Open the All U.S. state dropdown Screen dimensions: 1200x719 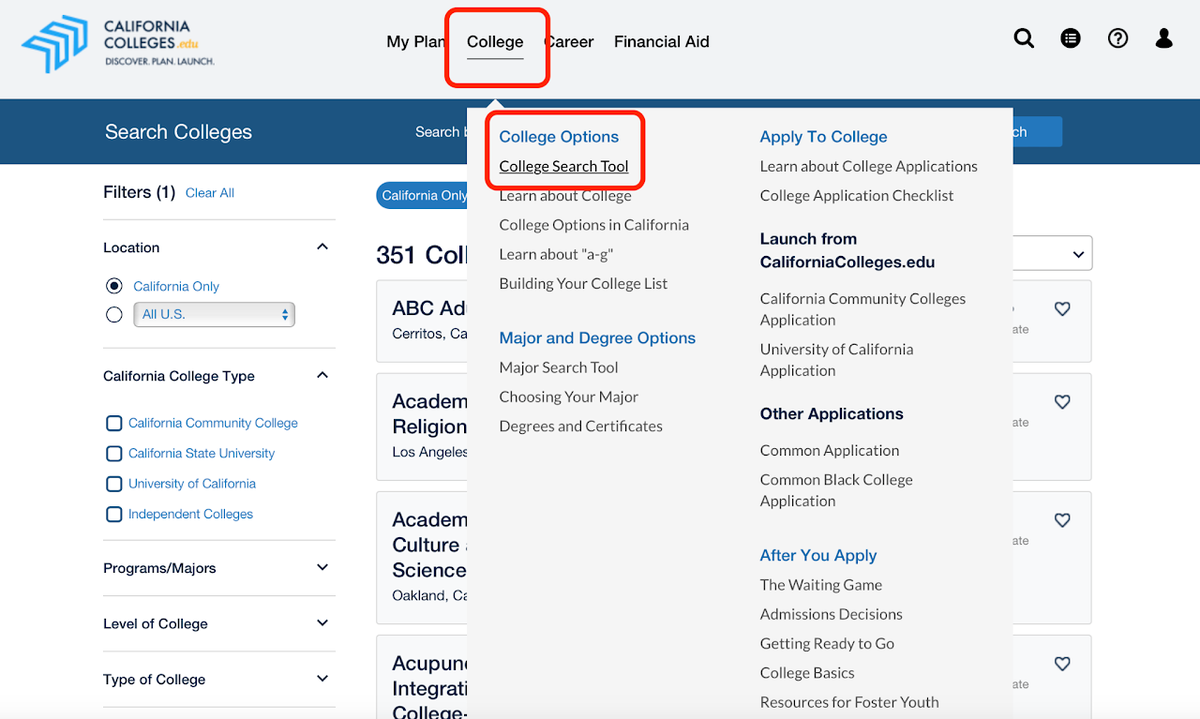pyautogui.click(x=214, y=314)
